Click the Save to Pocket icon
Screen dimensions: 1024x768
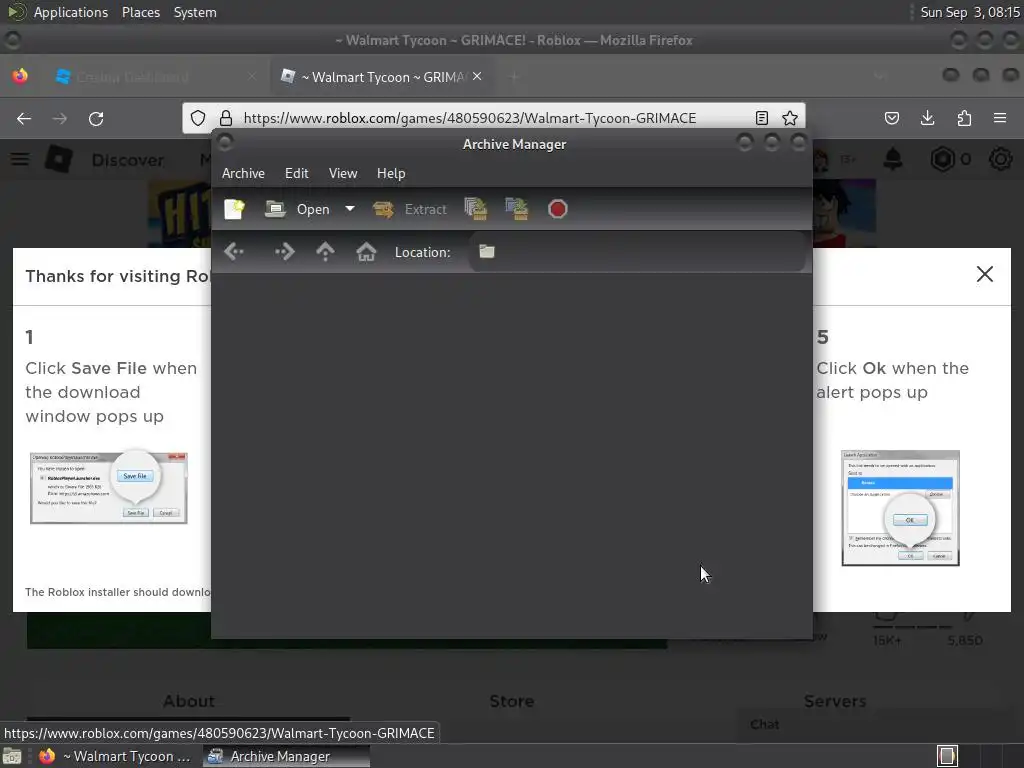891,118
